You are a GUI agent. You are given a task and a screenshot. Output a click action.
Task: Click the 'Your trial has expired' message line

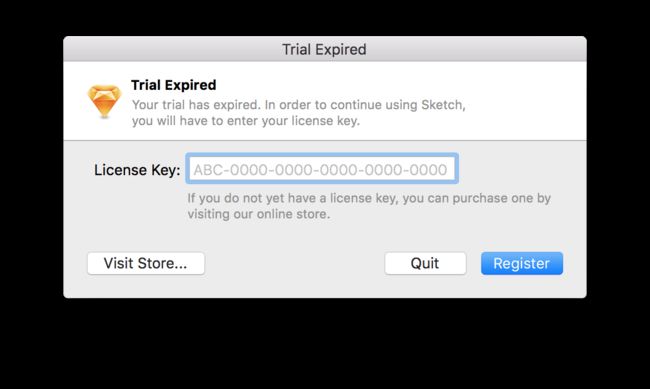pos(298,105)
